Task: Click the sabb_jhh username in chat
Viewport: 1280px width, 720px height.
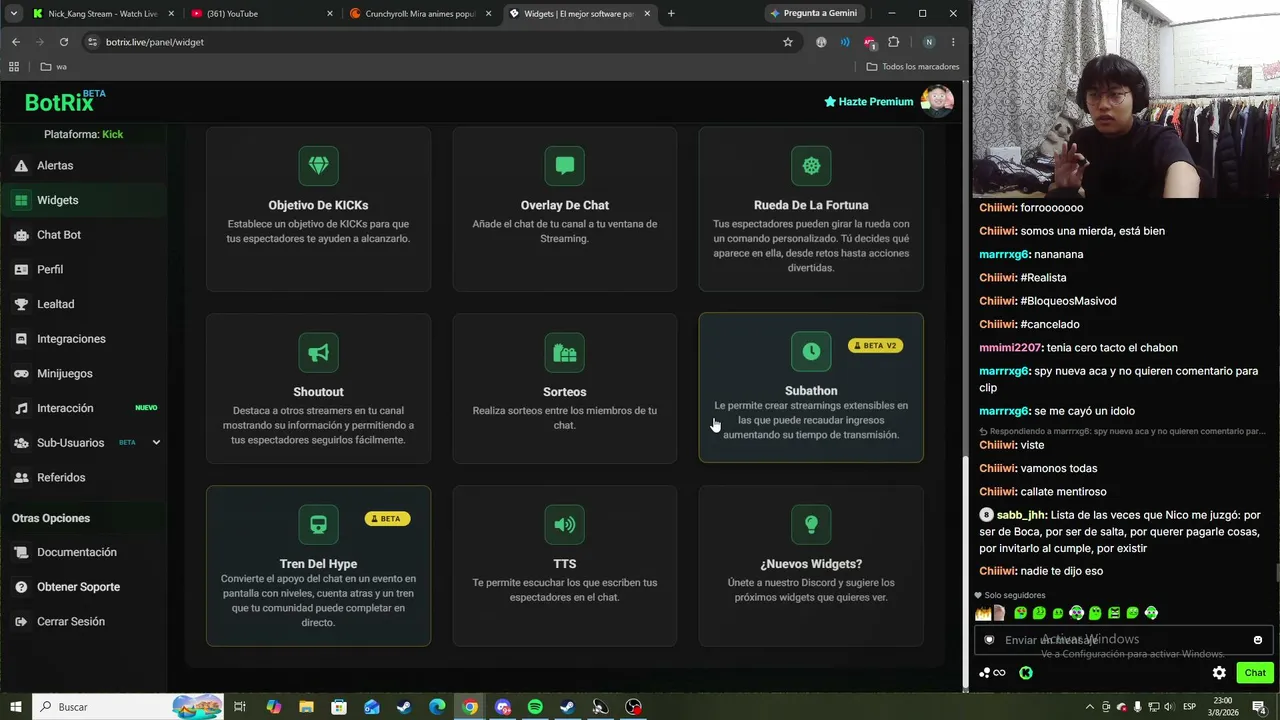Action: point(1020,515)
